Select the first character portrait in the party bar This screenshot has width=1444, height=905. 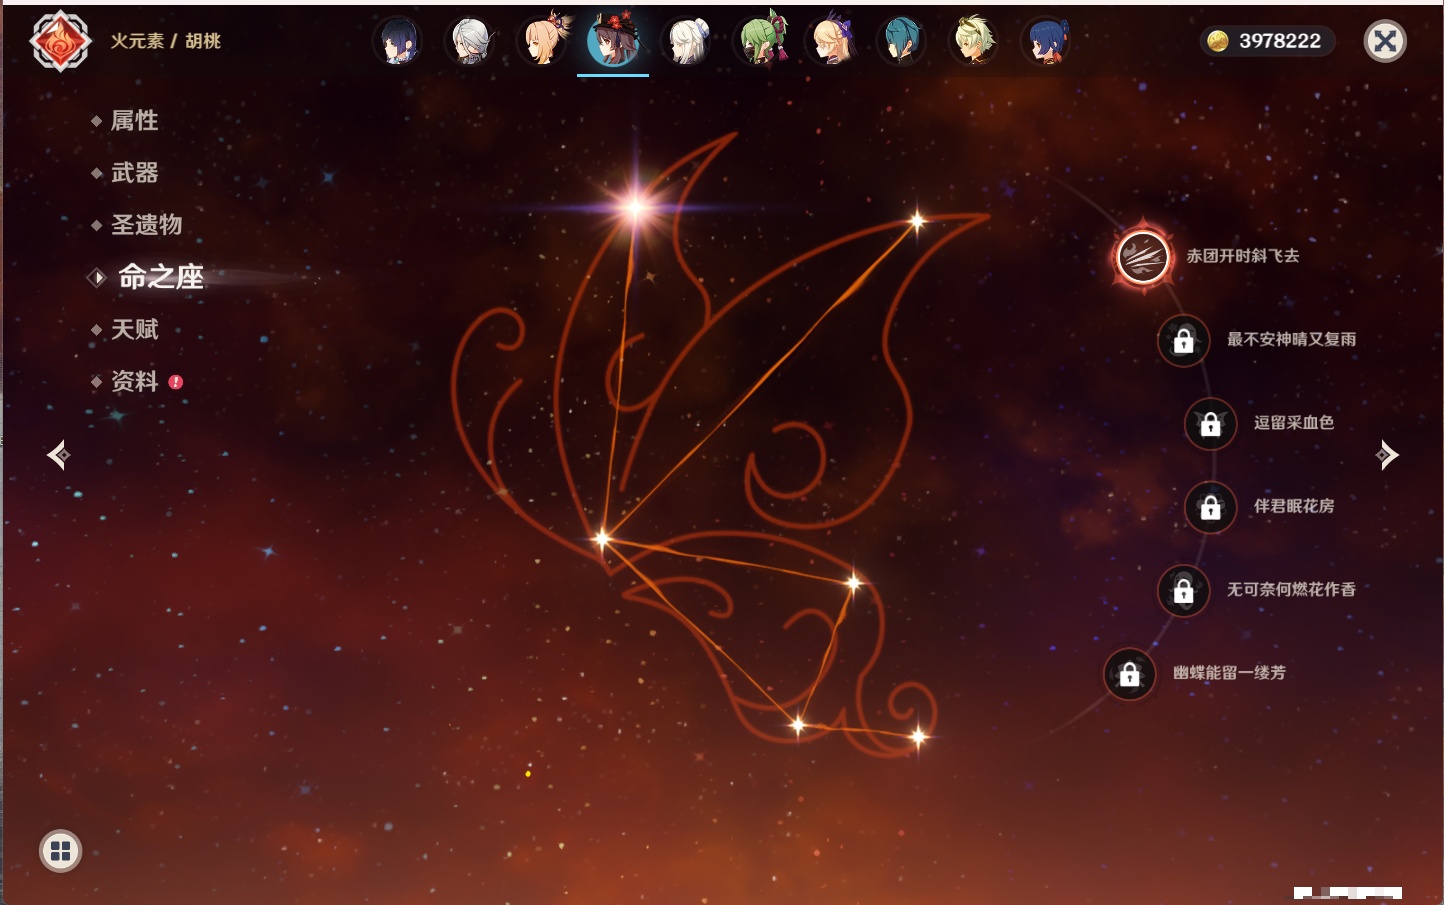pyautogui.click(x=397, y=42)
